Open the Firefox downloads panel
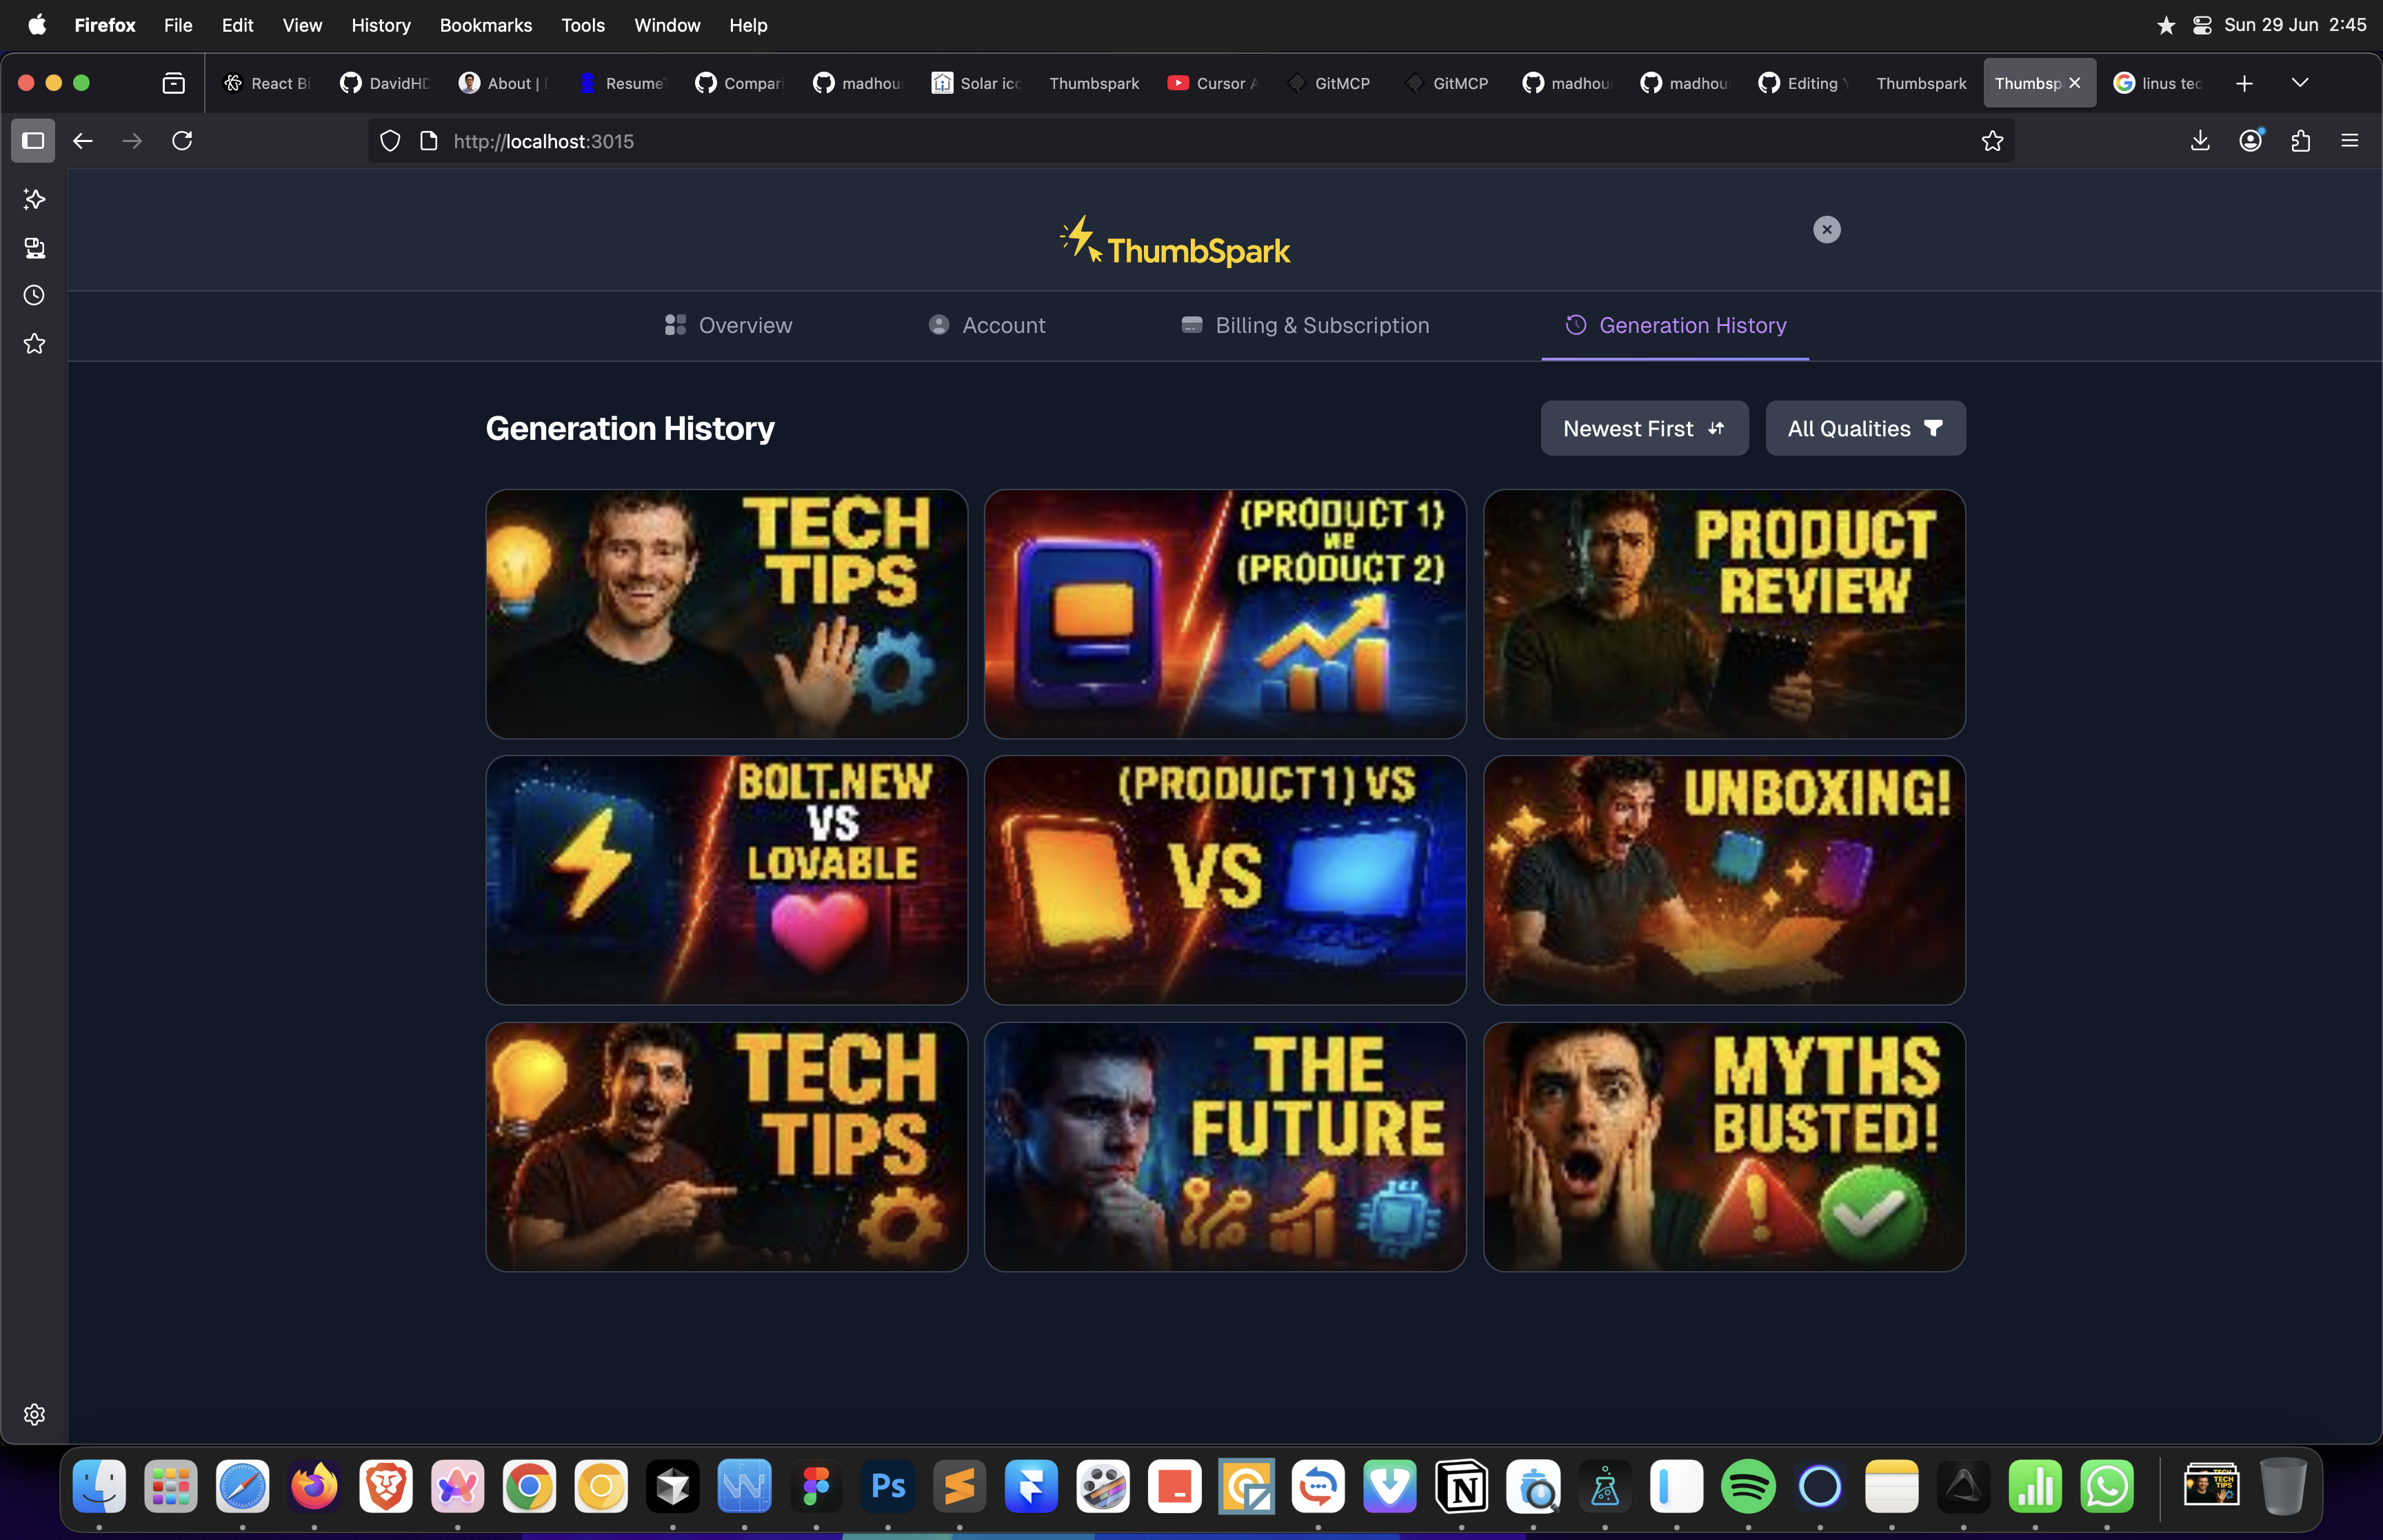 coord(2200,141)
